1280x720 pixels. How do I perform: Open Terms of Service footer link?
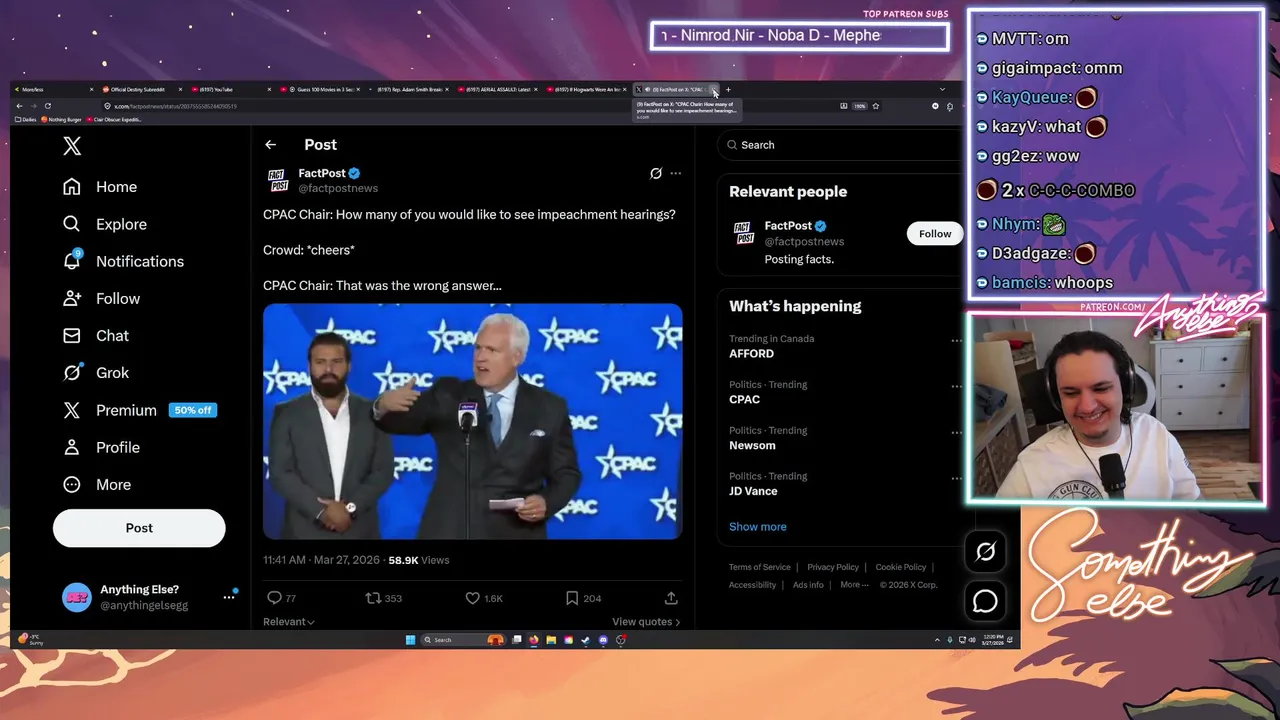[x=759, y=567]
